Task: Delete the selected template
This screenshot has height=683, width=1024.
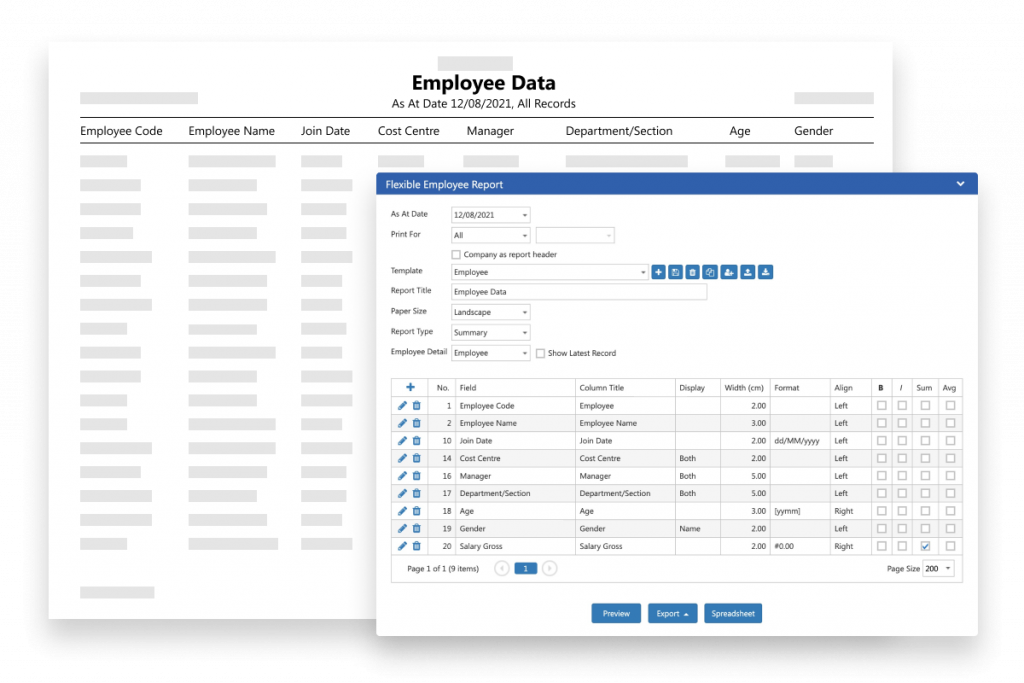Action: (692, 272)
